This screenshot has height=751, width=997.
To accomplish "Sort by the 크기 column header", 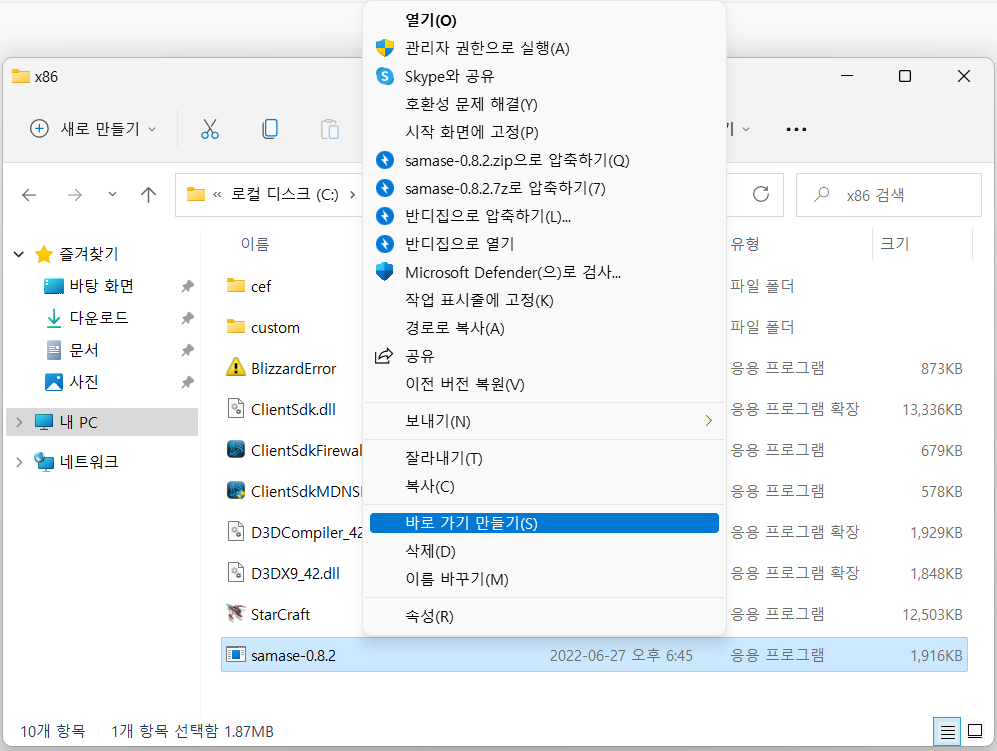I will [895, 244].
